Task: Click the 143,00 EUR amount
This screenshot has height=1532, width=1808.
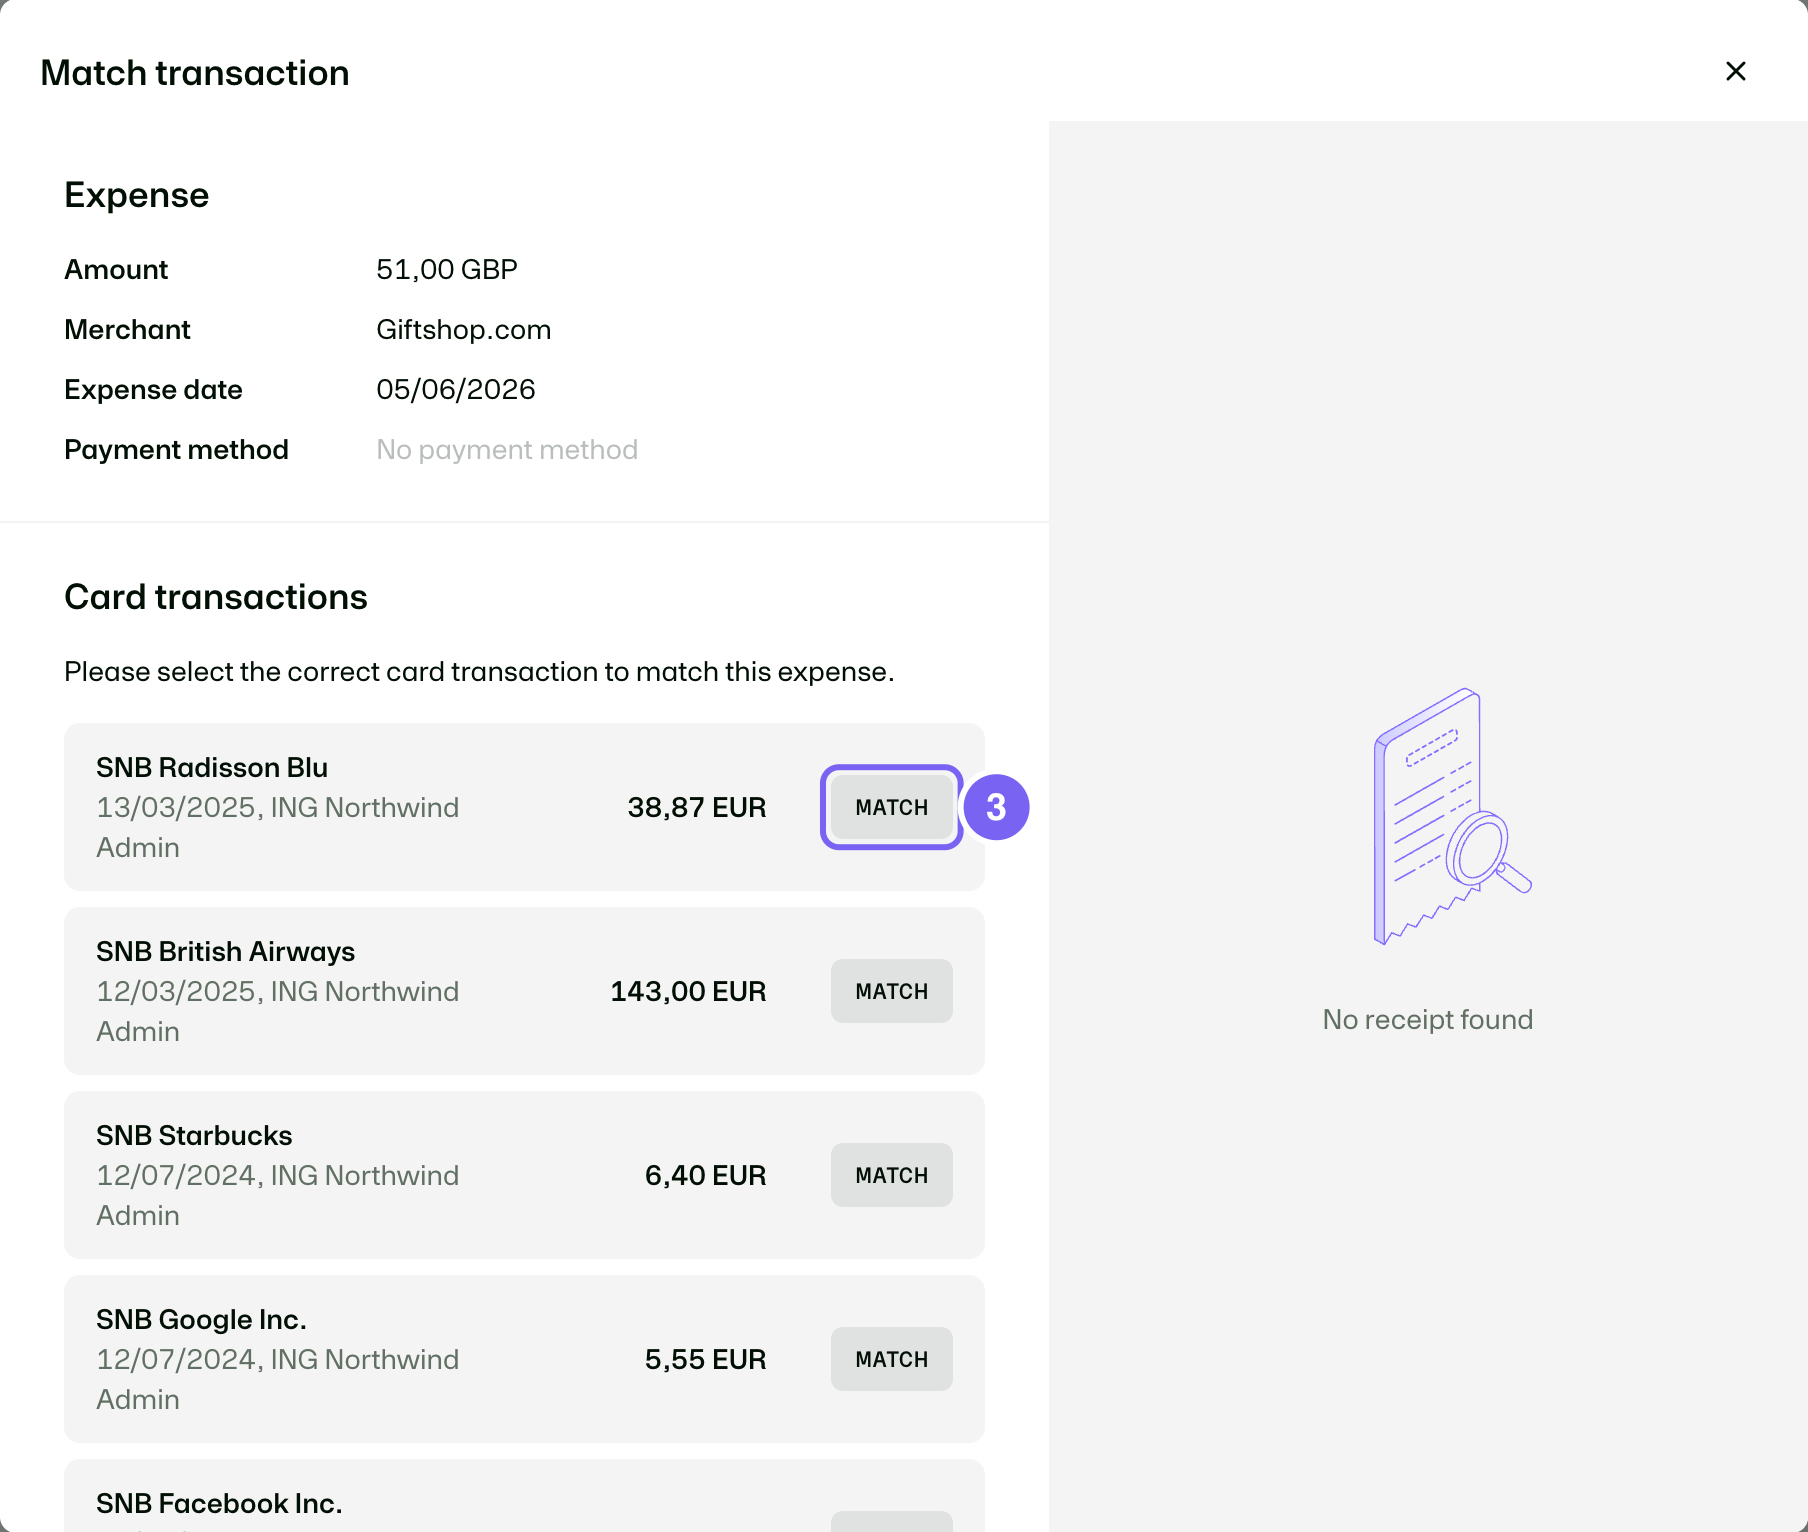Action: coord(688,991)
